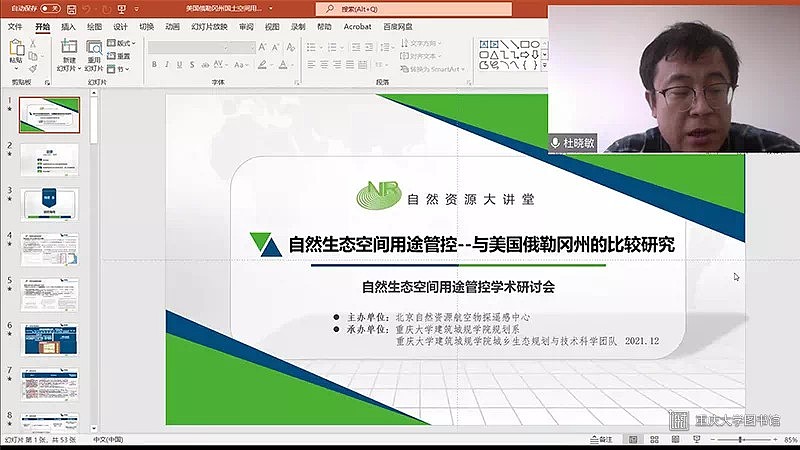Select slide 3 thumbnail
Viewport: 800px width, 450px height.
point(49,205)
